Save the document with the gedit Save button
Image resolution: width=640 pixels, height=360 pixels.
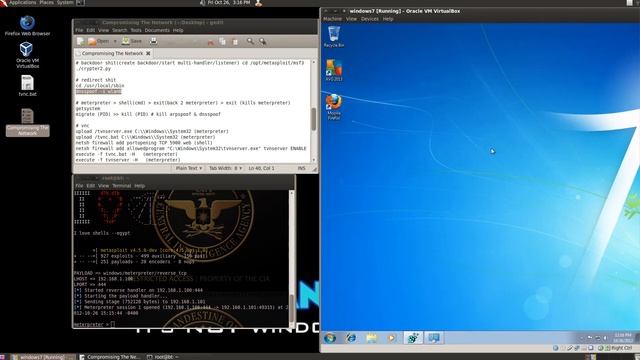pyautogui.click(x=131, y=41)
